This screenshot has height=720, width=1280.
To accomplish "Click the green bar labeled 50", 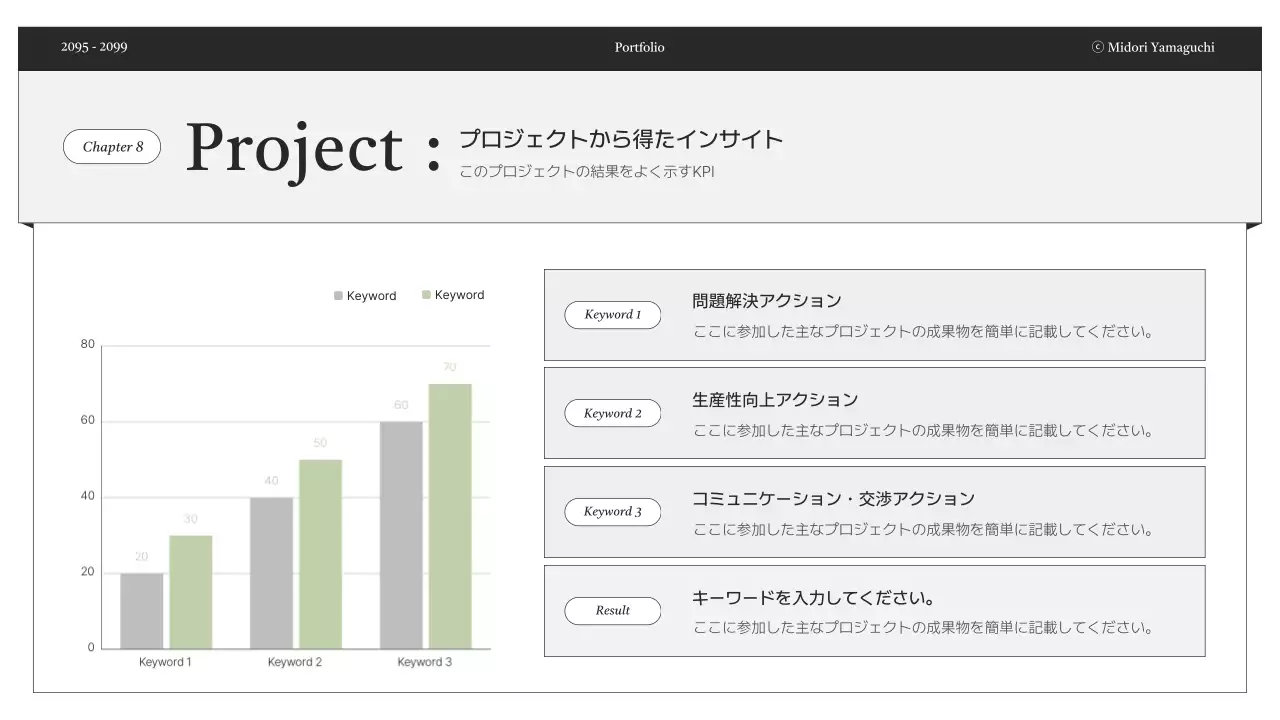I will coord(320,554).
